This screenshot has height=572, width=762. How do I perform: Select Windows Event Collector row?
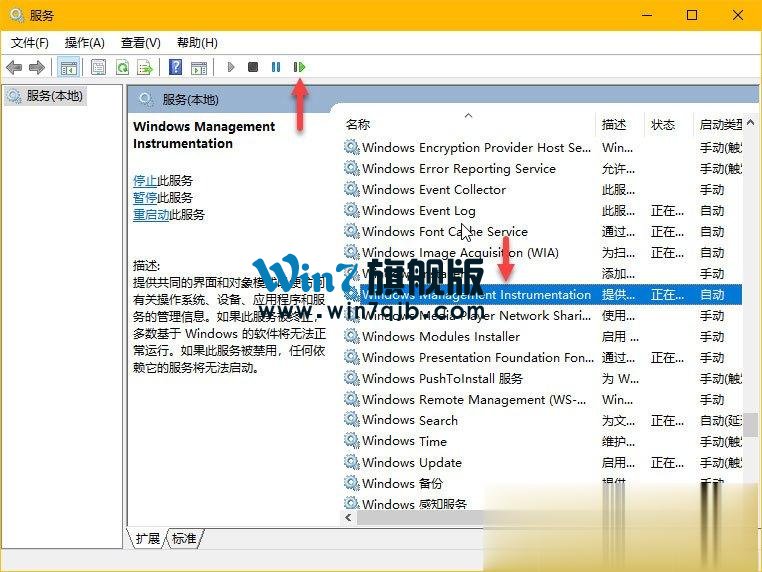coord(542,190)
